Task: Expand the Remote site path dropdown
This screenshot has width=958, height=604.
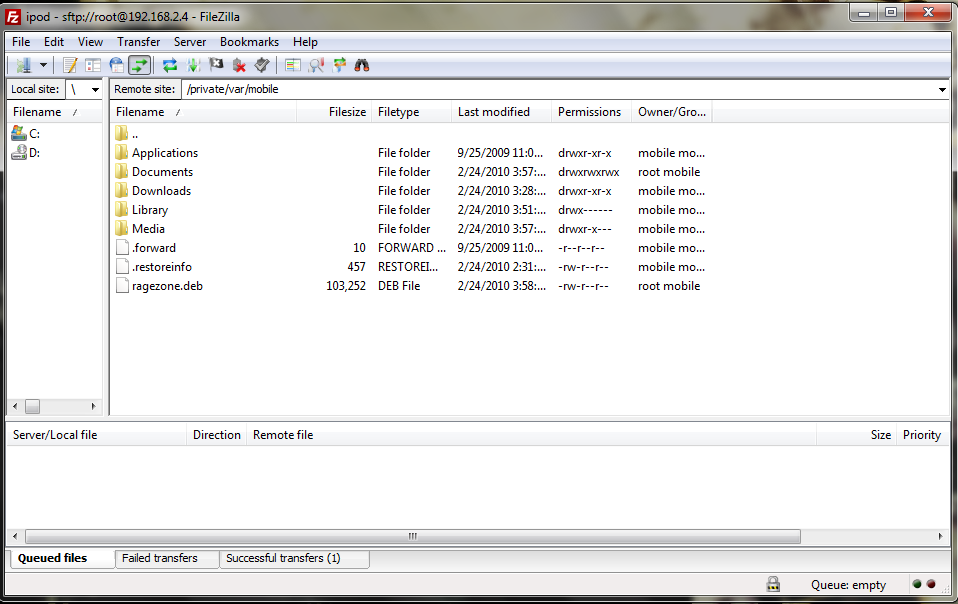Action: [942, 89]
